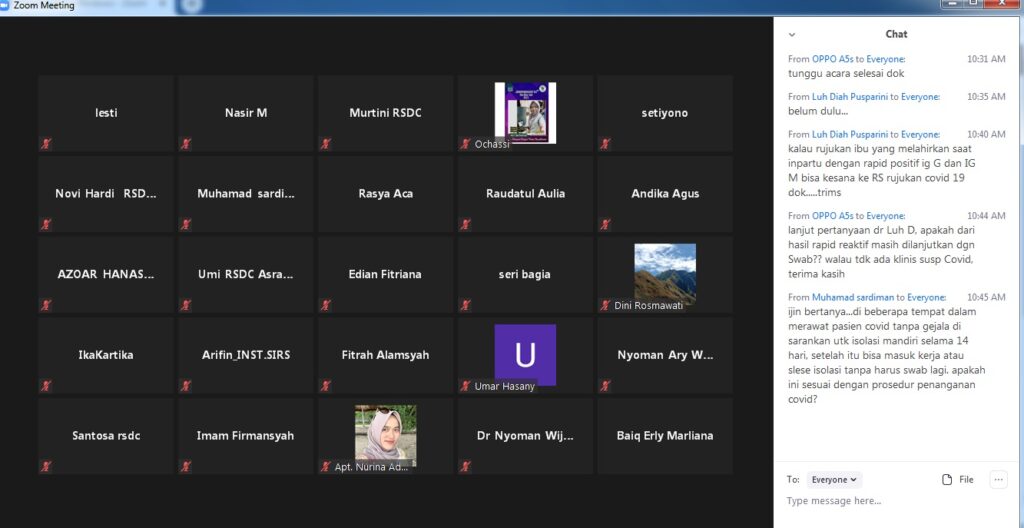Click the muted mic icon beside Ochassi
Viewport: 1024px width, 528px height.
point(465,143)
